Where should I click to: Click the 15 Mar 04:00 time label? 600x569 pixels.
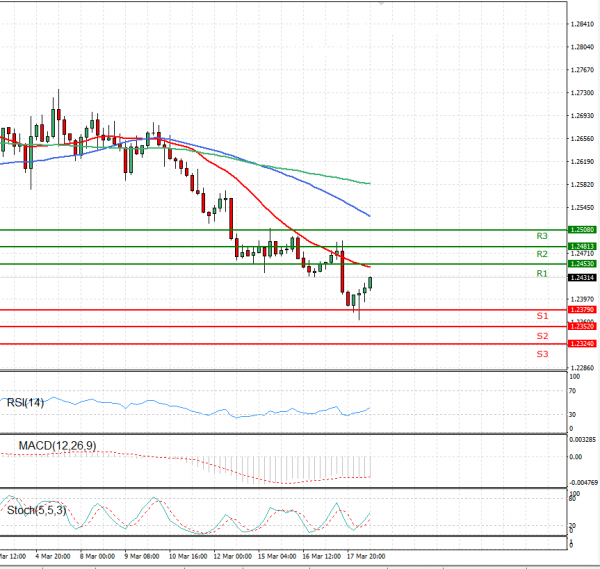pos(277,556)
